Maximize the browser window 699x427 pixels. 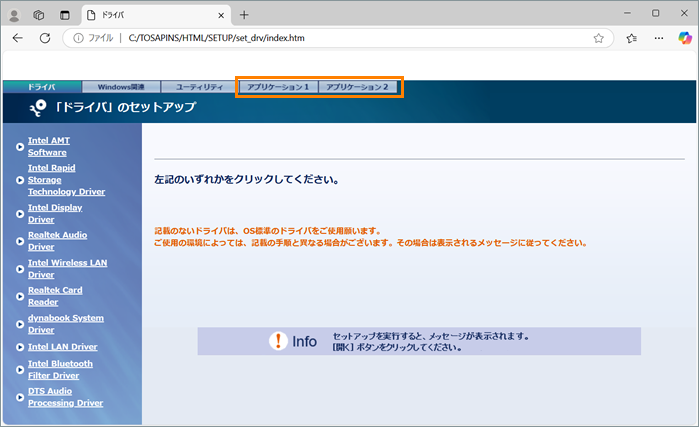[x=655, y=13]
